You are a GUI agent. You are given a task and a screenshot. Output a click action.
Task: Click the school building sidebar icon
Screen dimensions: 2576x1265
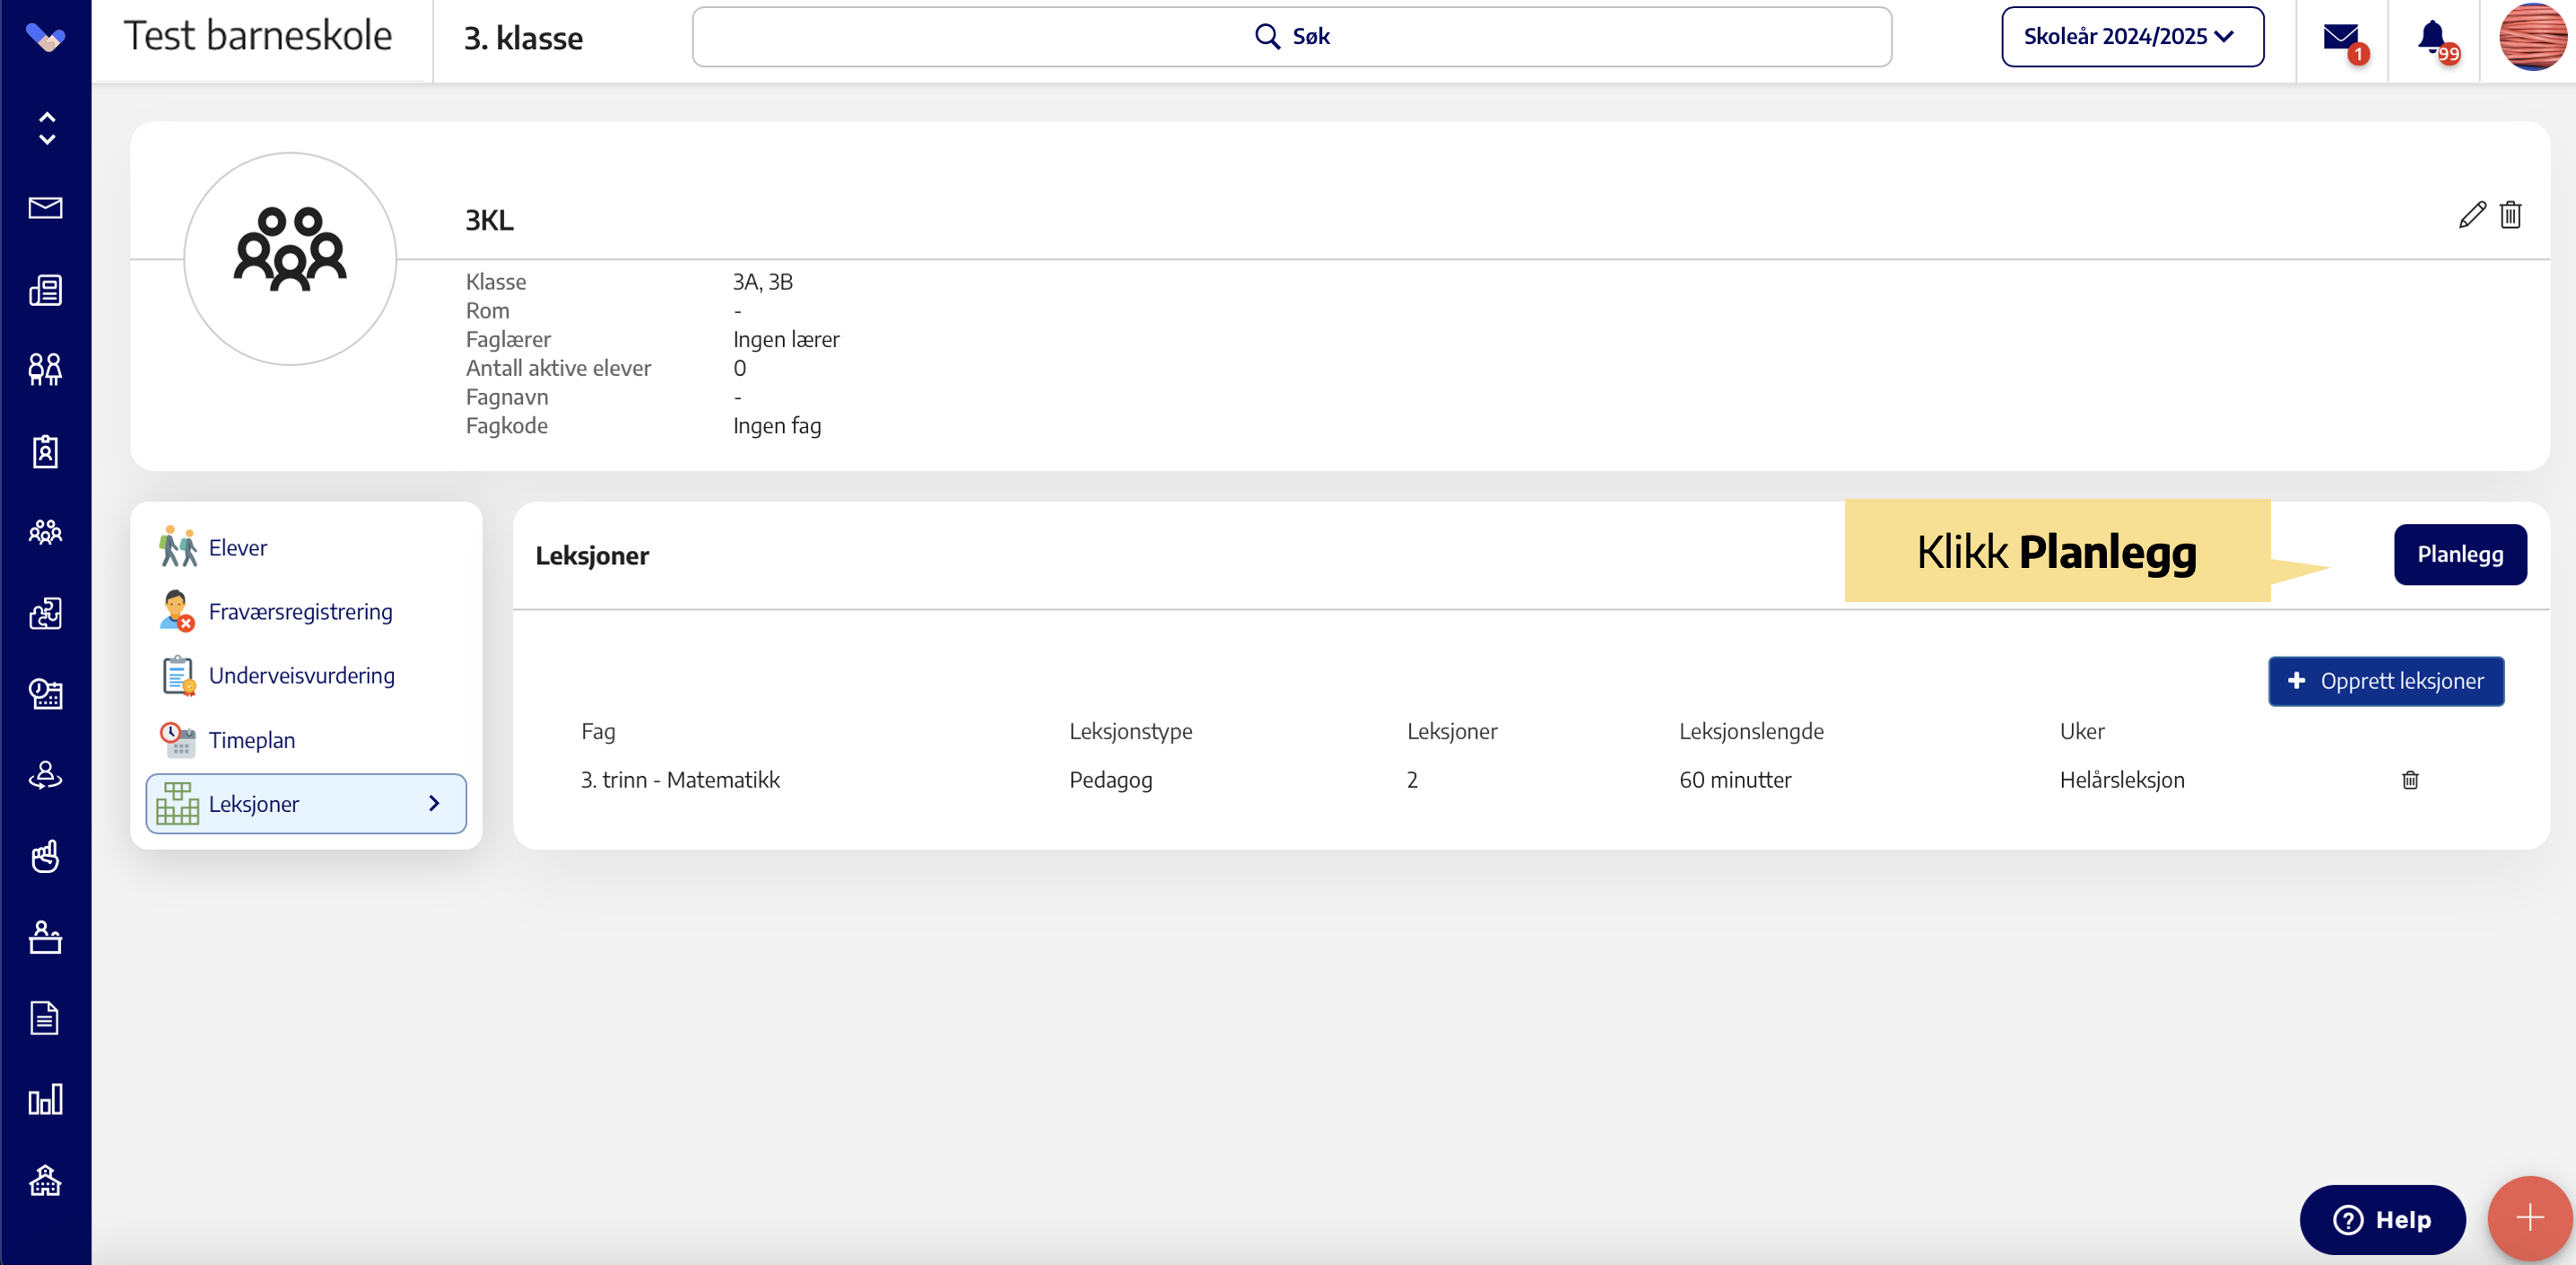click(45, 1181)
